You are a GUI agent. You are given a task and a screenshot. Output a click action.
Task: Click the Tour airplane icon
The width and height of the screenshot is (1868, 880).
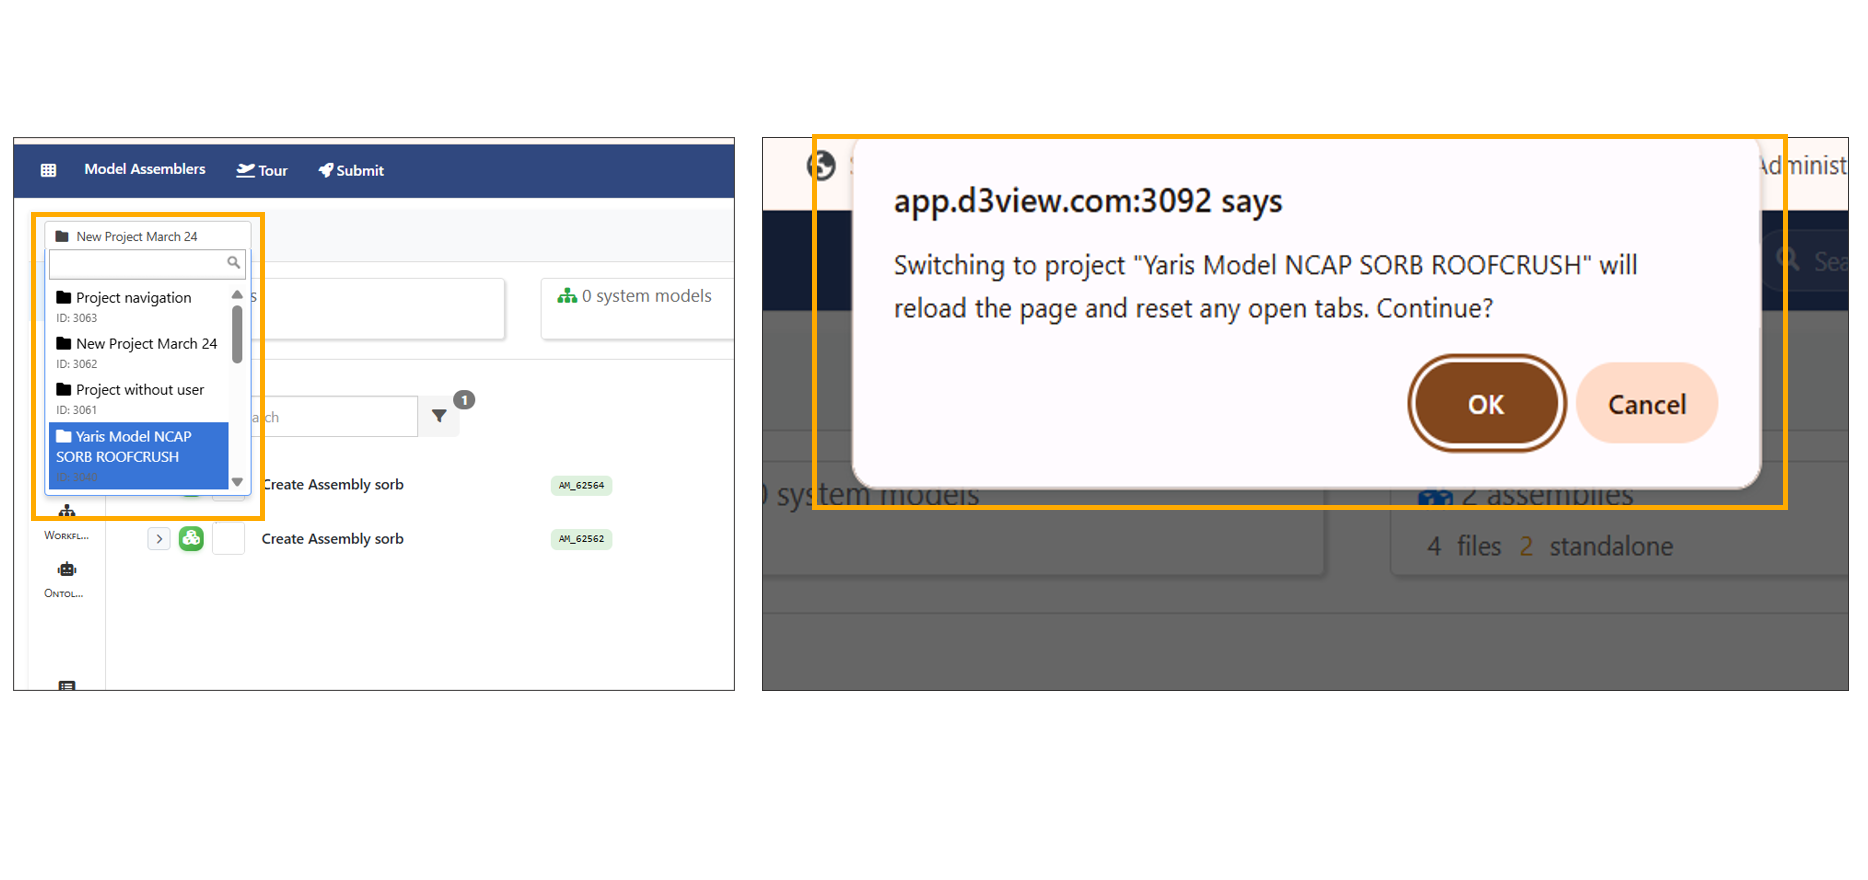click(x=245, y=170)
